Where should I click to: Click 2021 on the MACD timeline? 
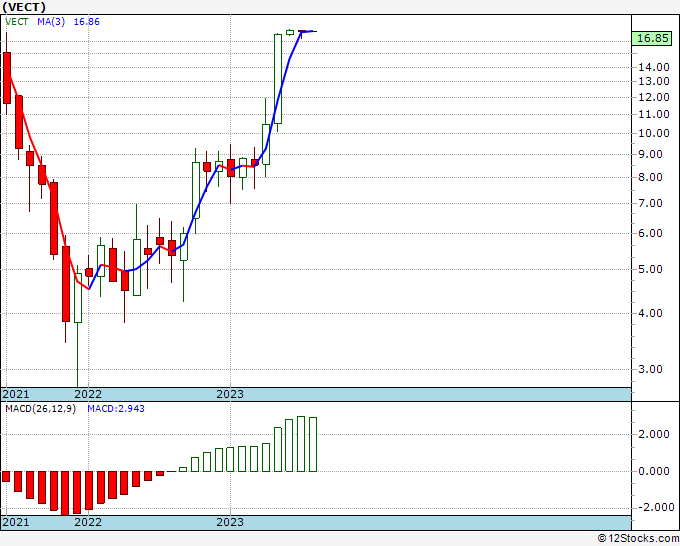point(16,522)
